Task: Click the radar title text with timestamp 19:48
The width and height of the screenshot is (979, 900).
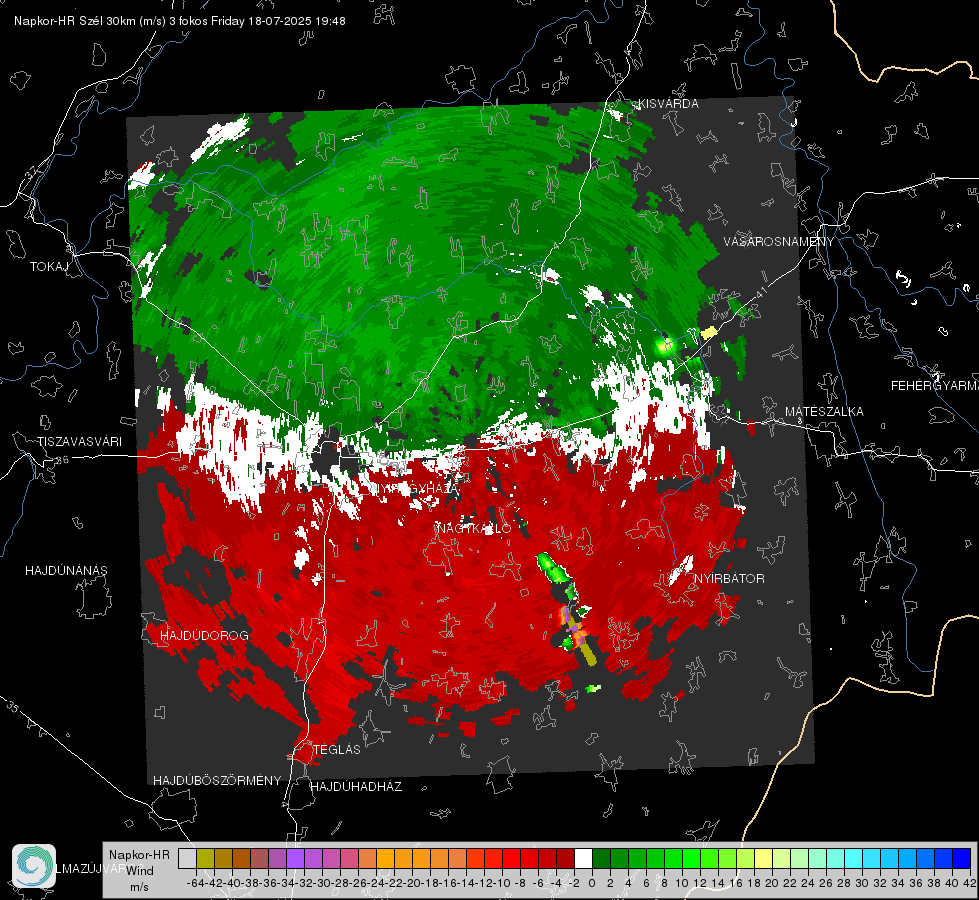Action: [x=180, y=21]
